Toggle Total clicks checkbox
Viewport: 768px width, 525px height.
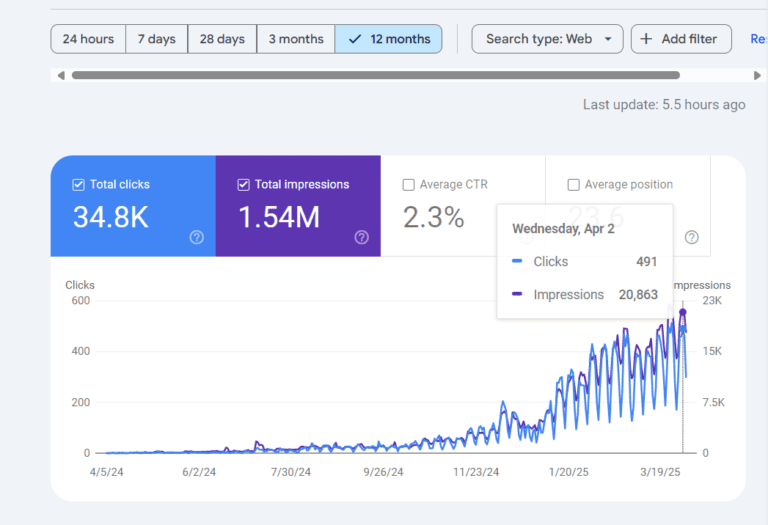pos(79,185)
